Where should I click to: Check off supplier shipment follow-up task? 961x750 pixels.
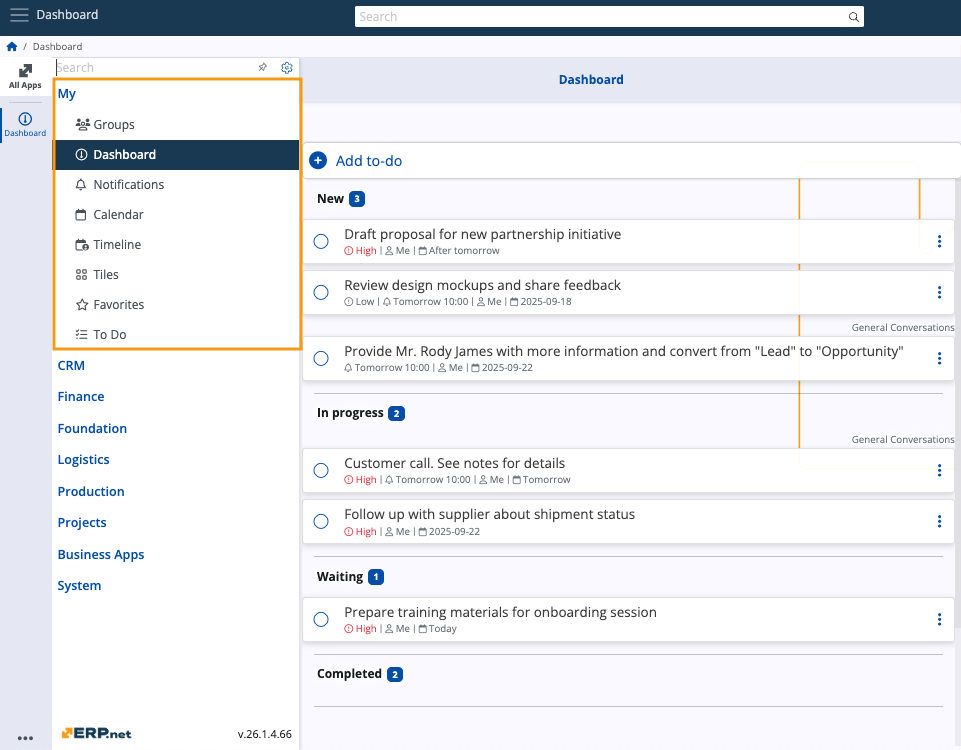tap(321, 521)
